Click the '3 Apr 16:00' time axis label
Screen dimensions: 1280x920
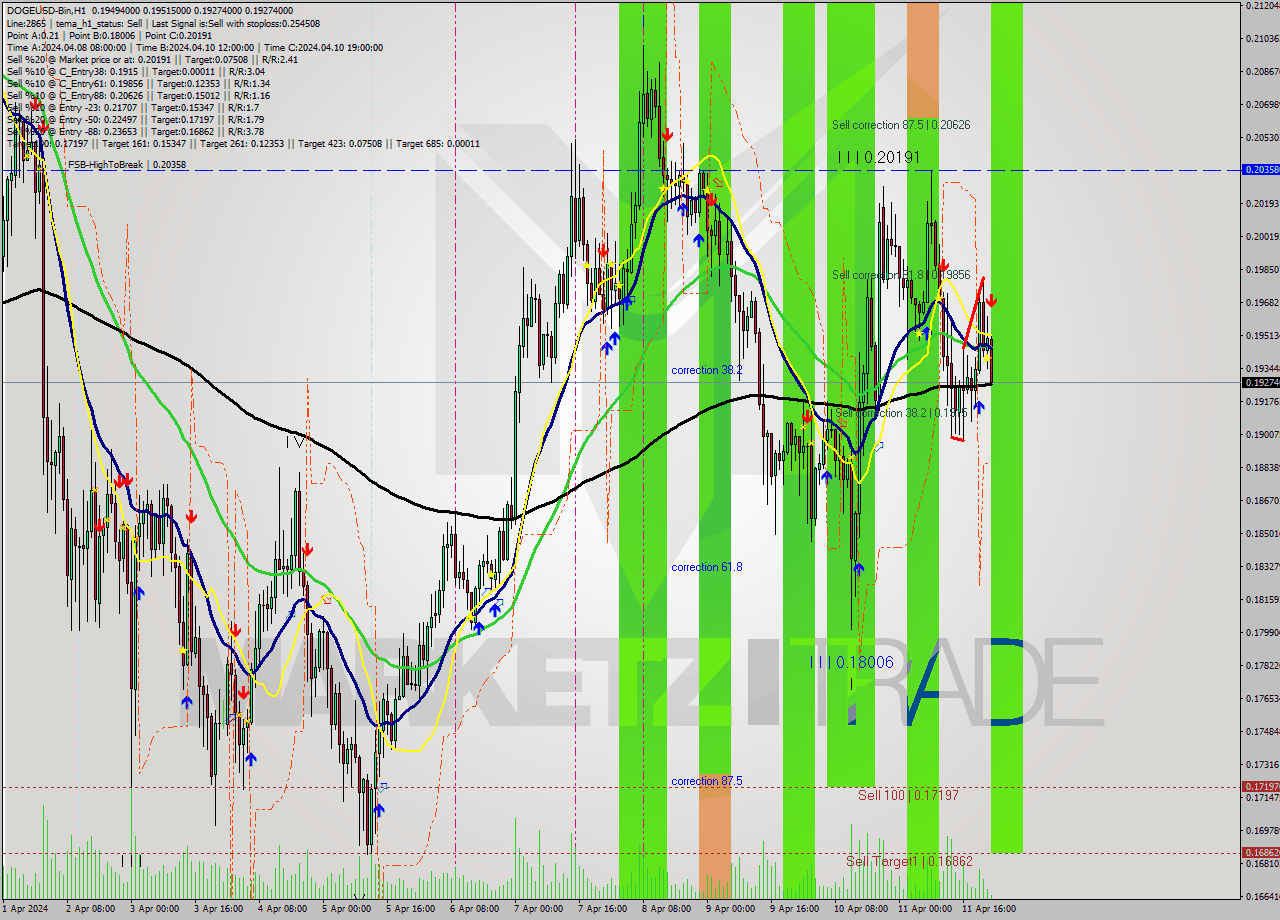click(x=219, y=909)
